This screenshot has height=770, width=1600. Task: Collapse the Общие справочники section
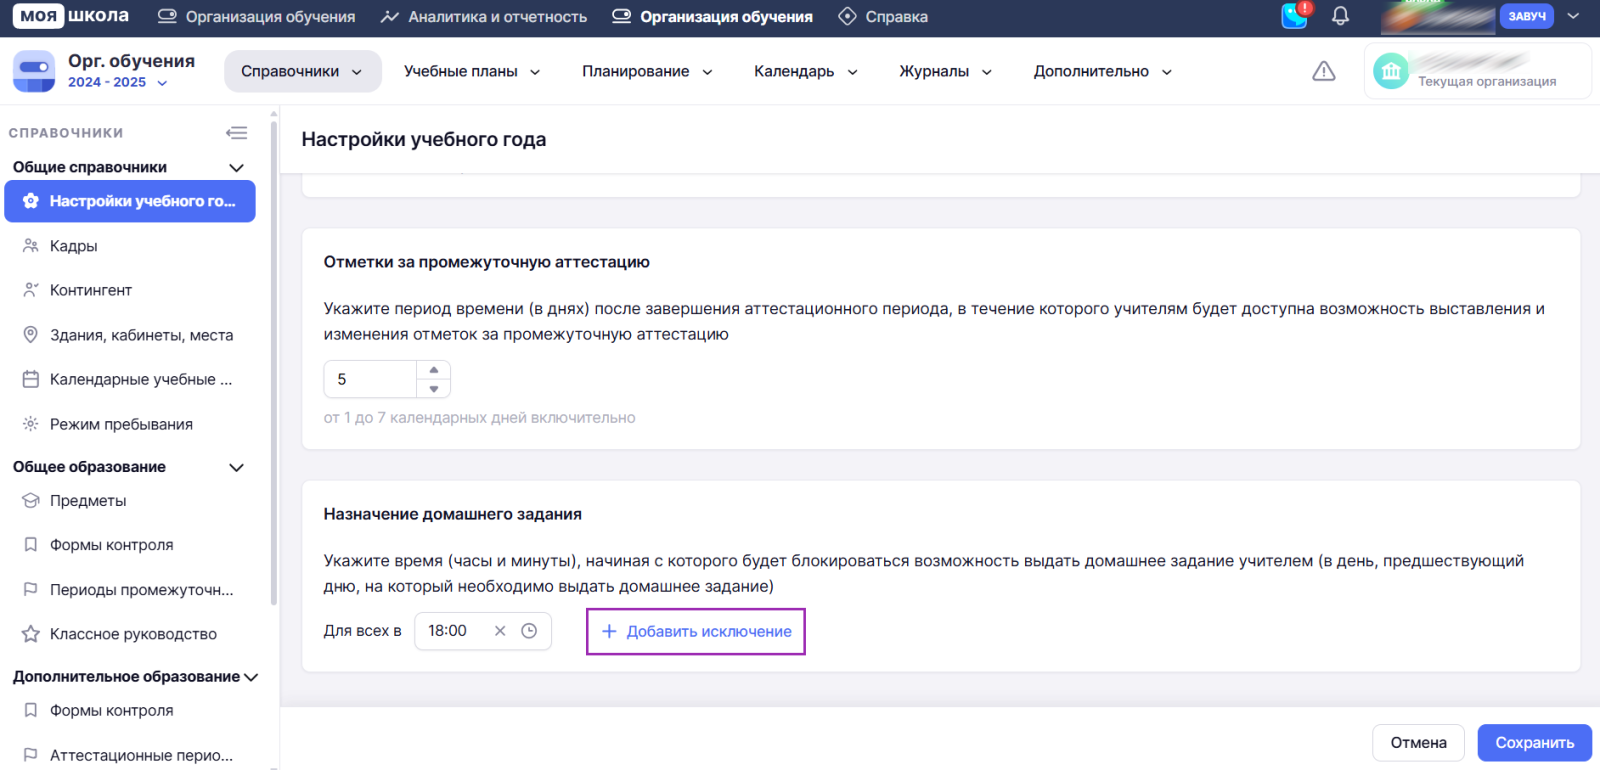coord(236,168)
